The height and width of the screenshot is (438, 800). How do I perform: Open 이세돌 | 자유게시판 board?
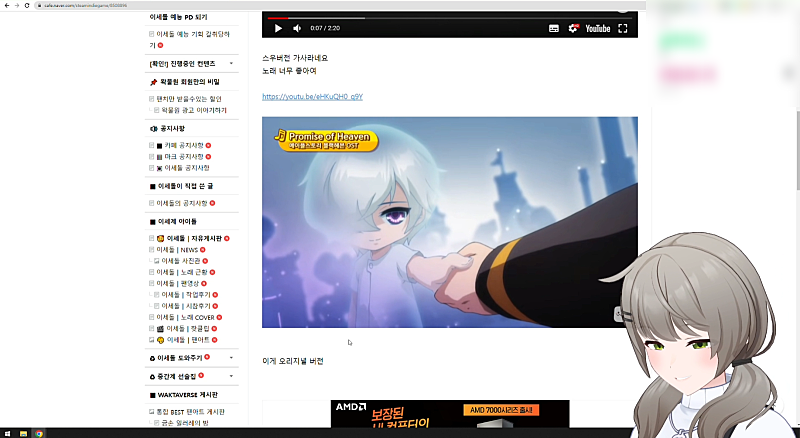[194, 238]
